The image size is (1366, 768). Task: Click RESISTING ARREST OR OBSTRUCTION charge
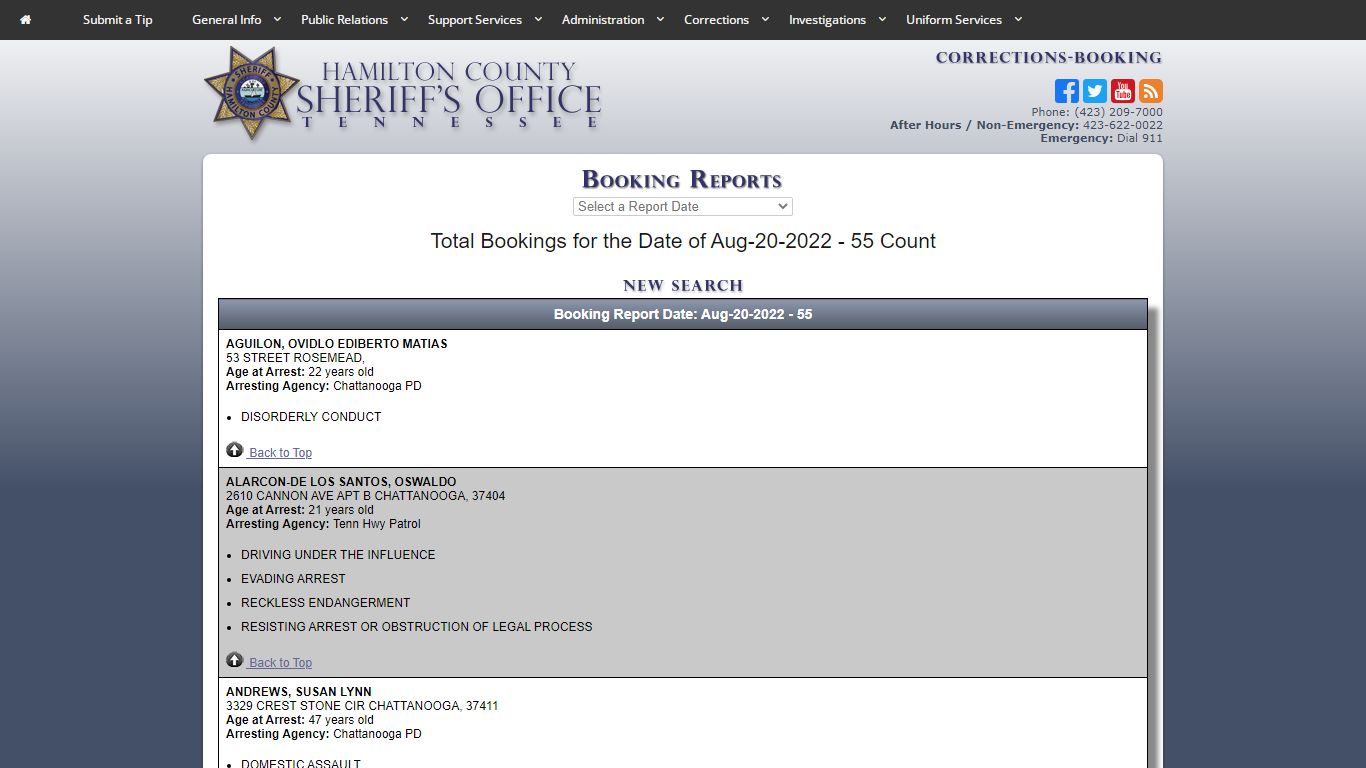point(417,627)
